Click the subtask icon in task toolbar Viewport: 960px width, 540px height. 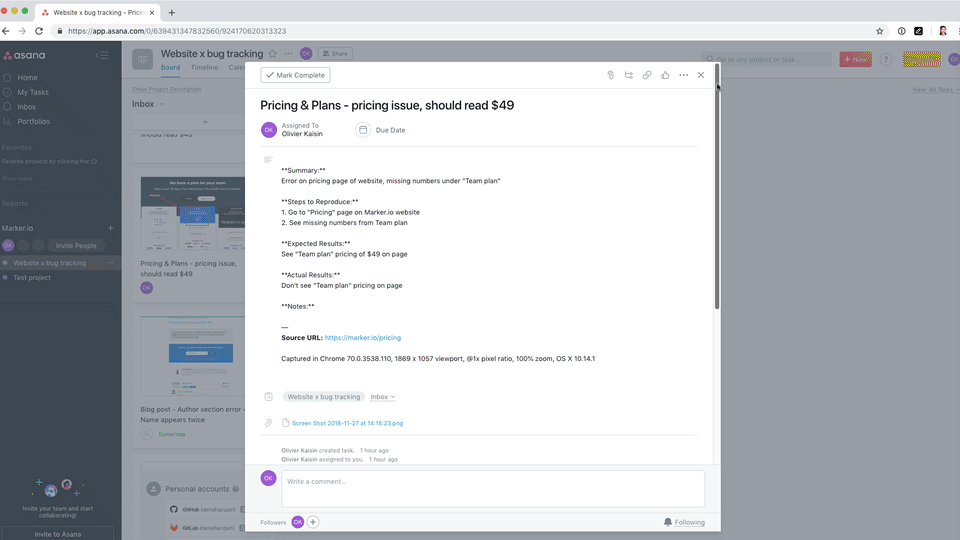coord(629,75)
